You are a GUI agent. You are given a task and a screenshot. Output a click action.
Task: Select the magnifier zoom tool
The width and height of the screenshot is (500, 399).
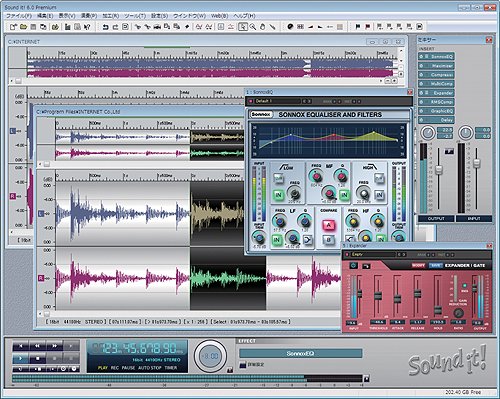coord(253,27)
